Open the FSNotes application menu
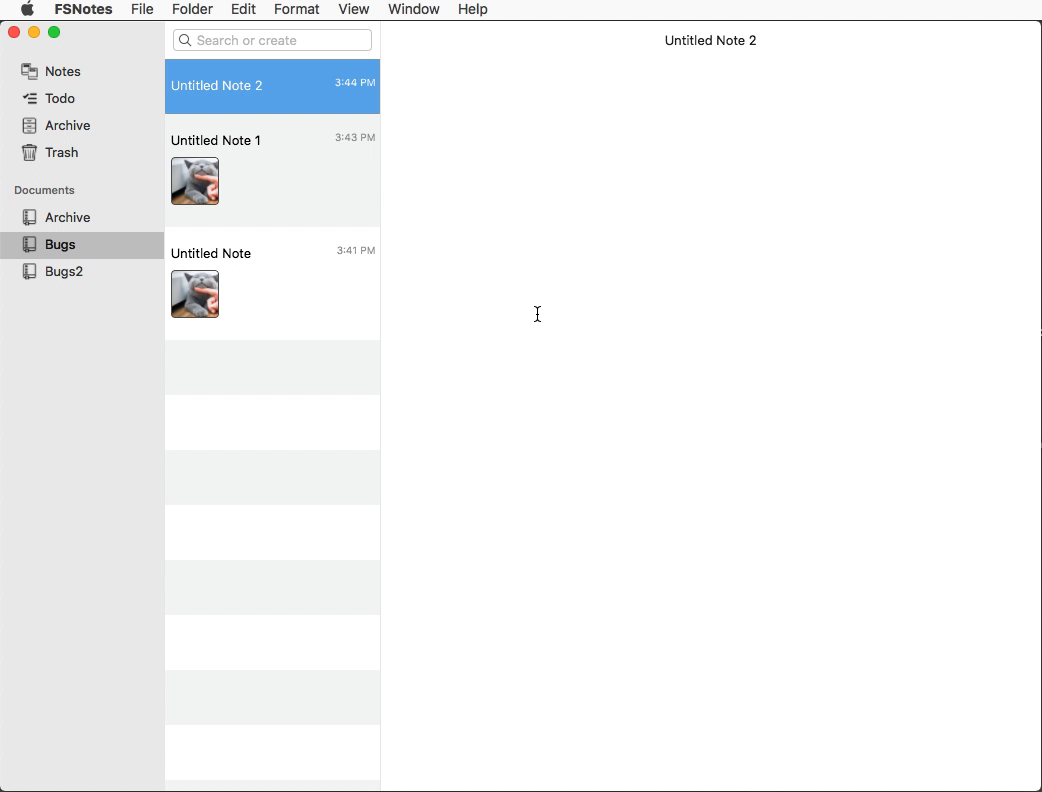The image size is (1042, 792). coord(83,9)
